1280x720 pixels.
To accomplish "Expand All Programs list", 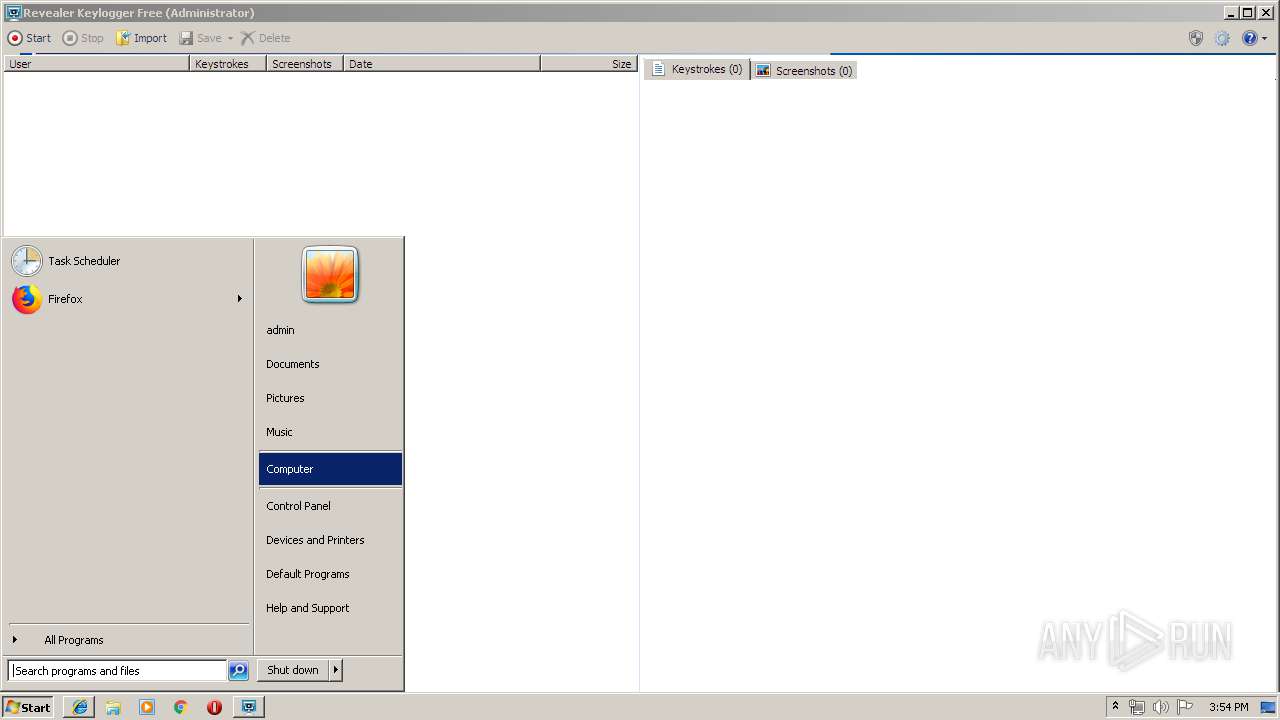I will pos(128,640).
